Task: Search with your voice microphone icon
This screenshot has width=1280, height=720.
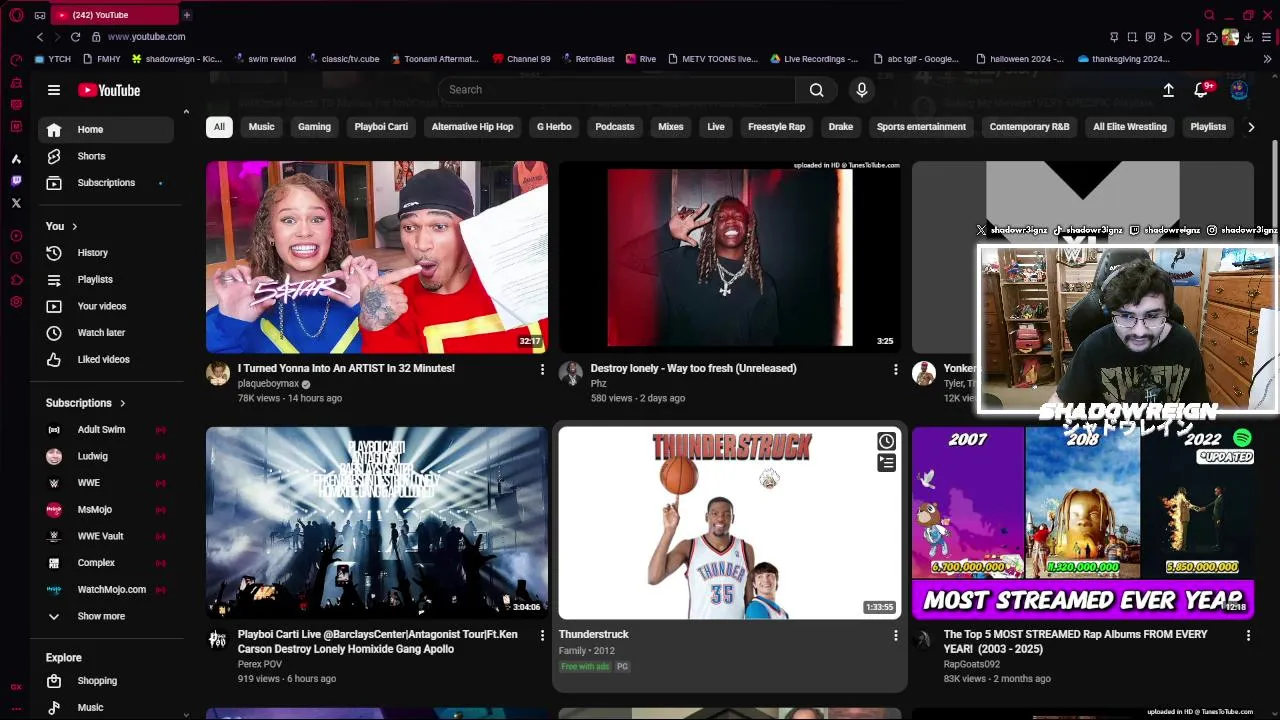Action: [x=862, y=90]
